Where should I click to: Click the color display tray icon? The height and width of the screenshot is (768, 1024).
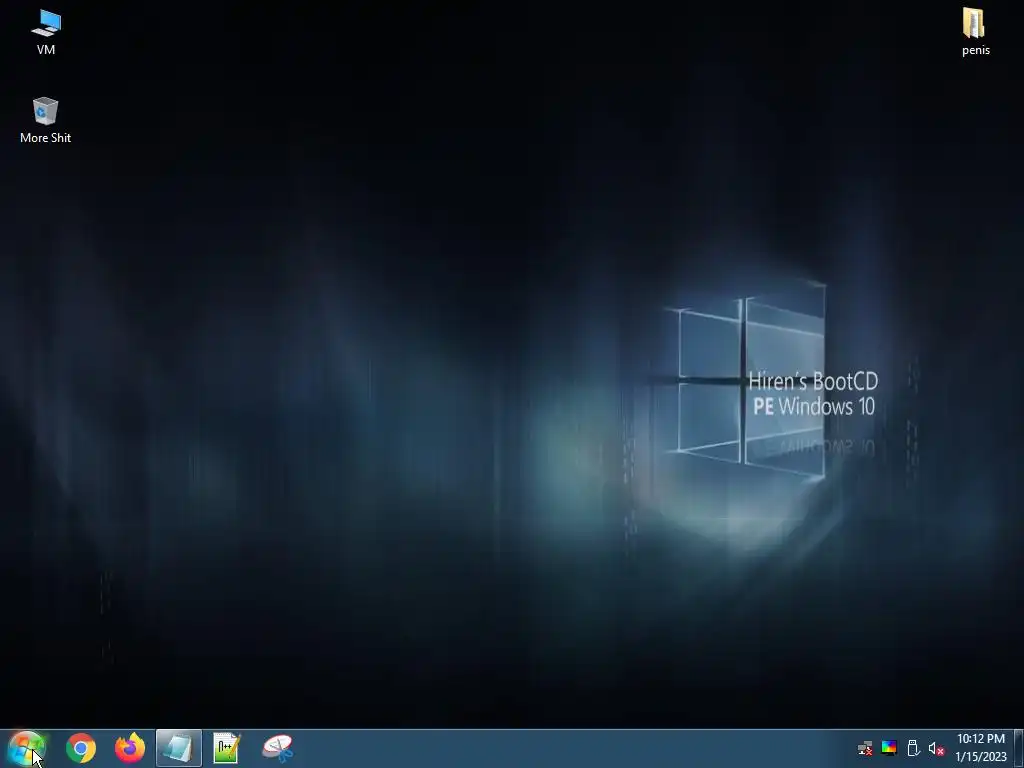[x=889, y=748]
